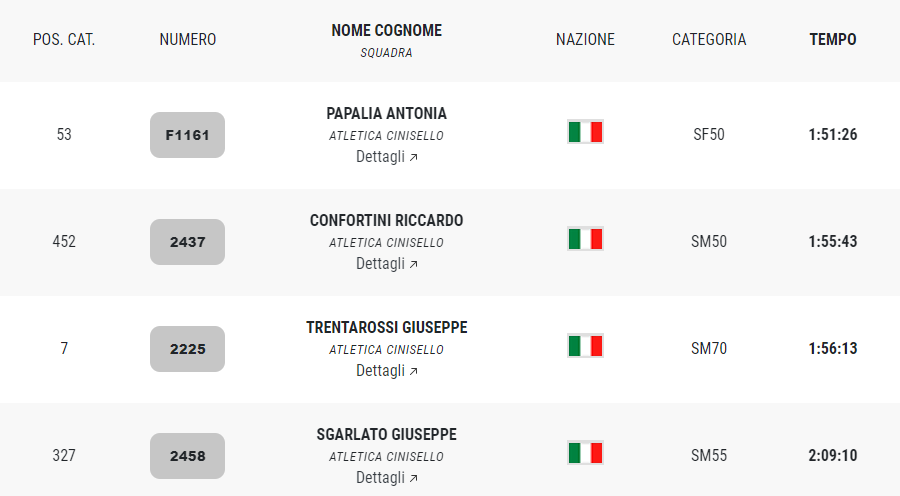Select bib number badge 2458
This screenshot has height=496, width=900.
click(187, 456)
